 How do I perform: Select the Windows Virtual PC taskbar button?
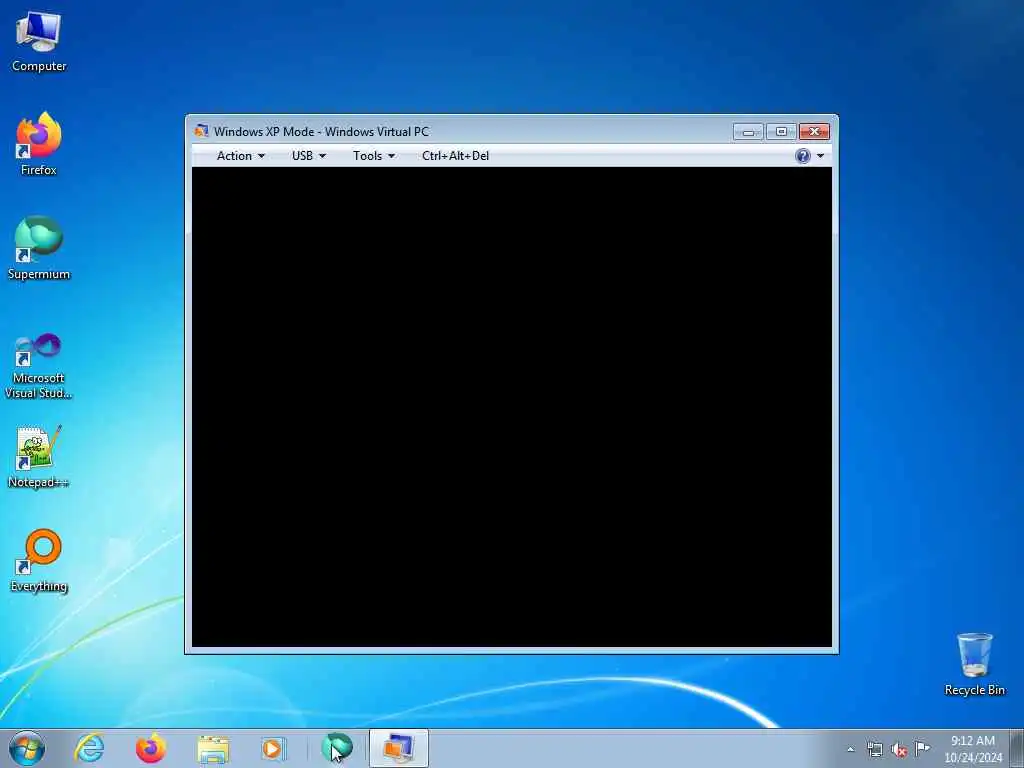tap(398, 748)
